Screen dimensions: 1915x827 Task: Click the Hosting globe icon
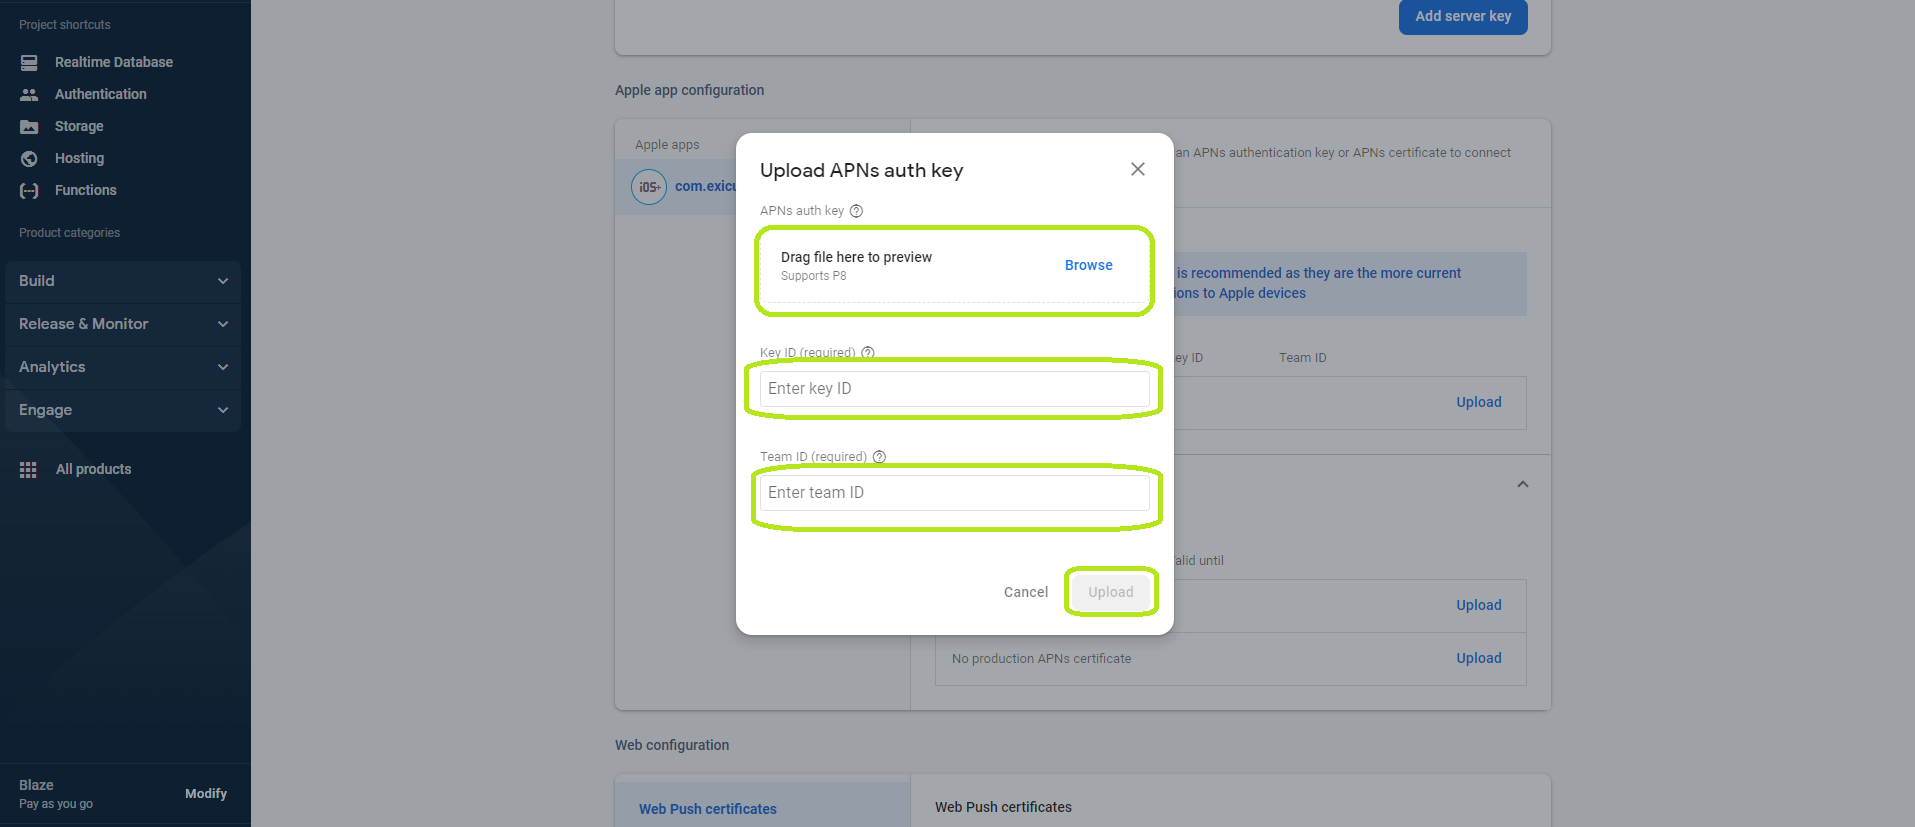[29, 158]
